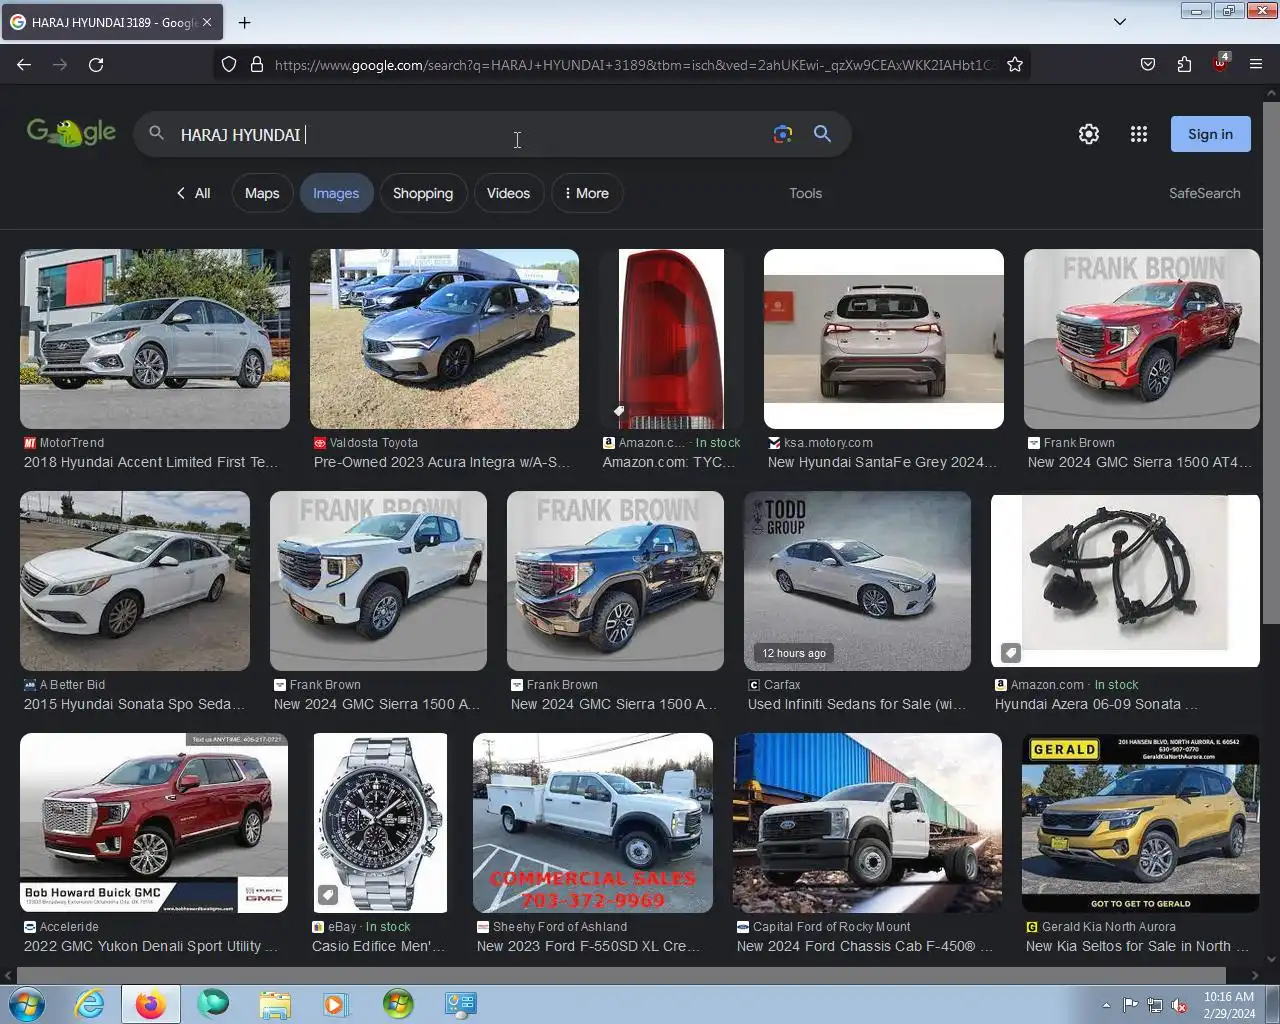Open the Firefox extensions puzzle icon
This screenshot has width=1280, height=1024.
[x=1184, y=64]
